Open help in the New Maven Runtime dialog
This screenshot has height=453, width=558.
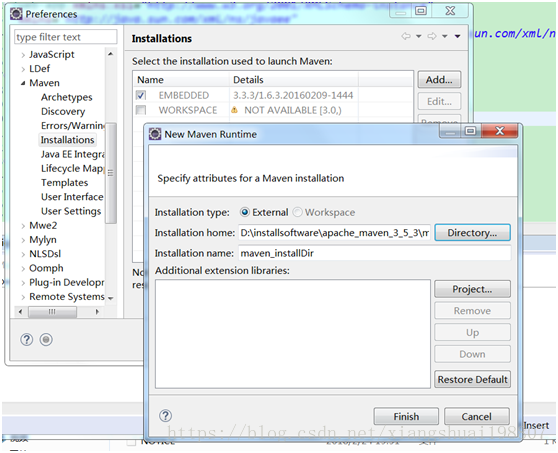(165, 416)
